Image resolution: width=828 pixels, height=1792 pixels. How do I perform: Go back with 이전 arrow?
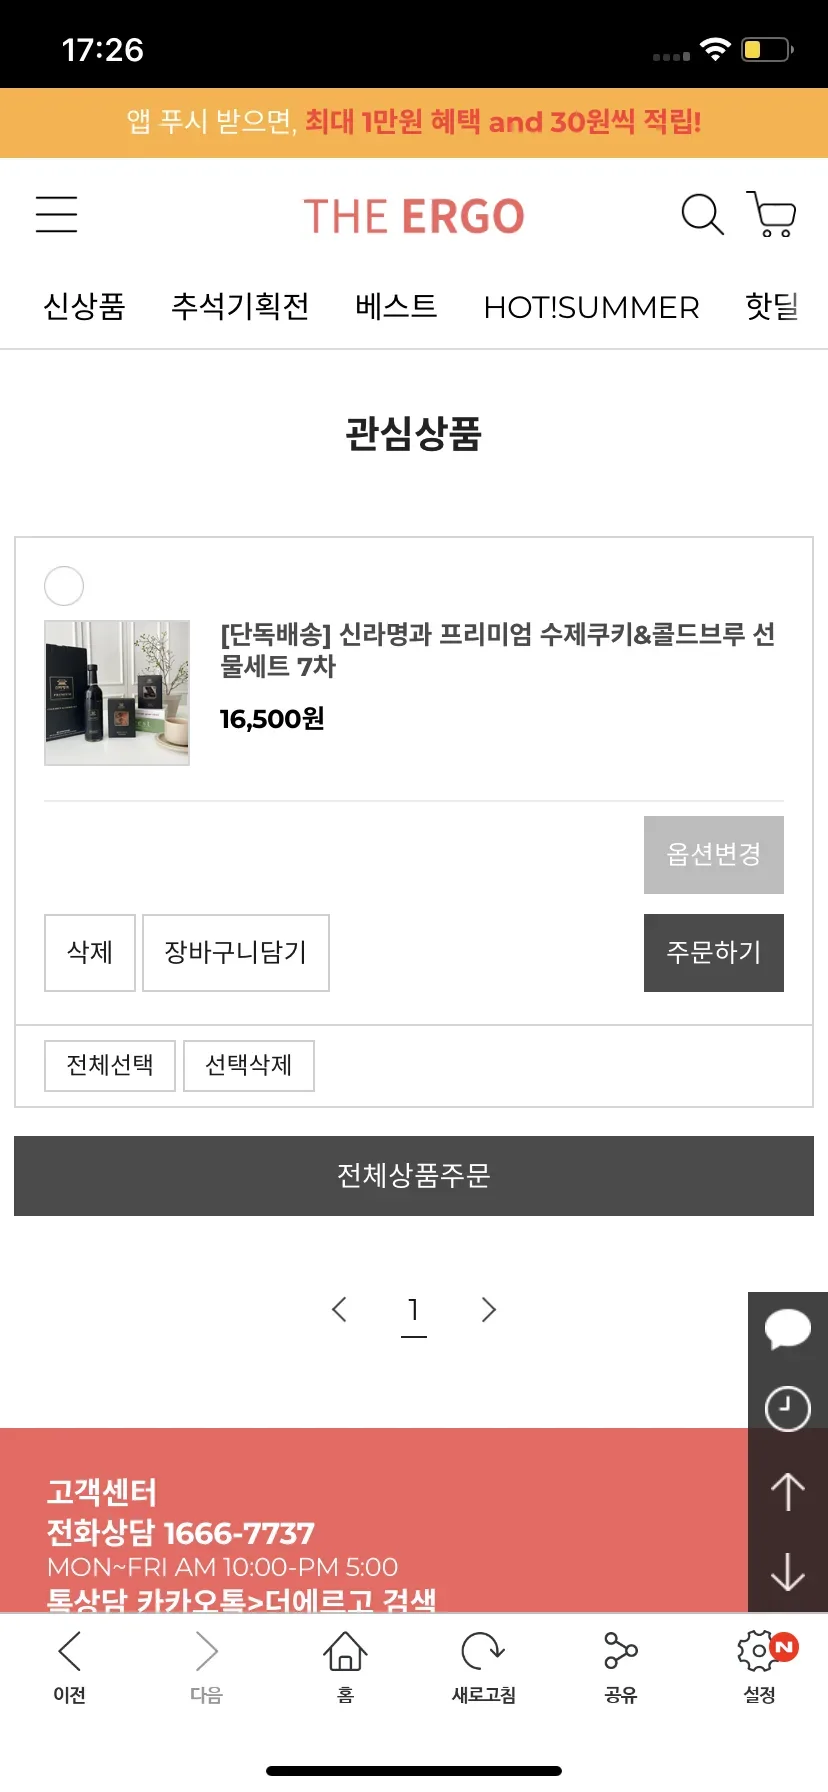(69, 1667)
